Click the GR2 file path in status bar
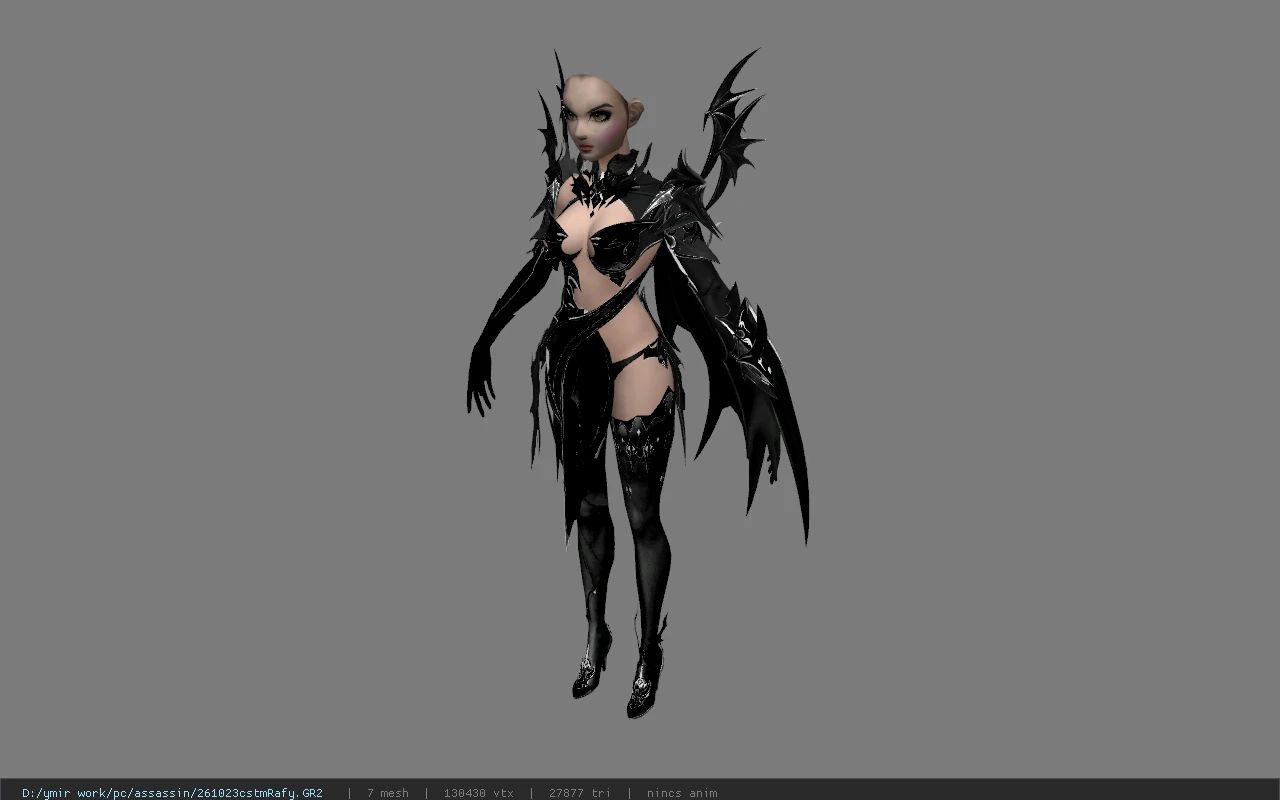The image size is (1280, 800). [172, 793]
